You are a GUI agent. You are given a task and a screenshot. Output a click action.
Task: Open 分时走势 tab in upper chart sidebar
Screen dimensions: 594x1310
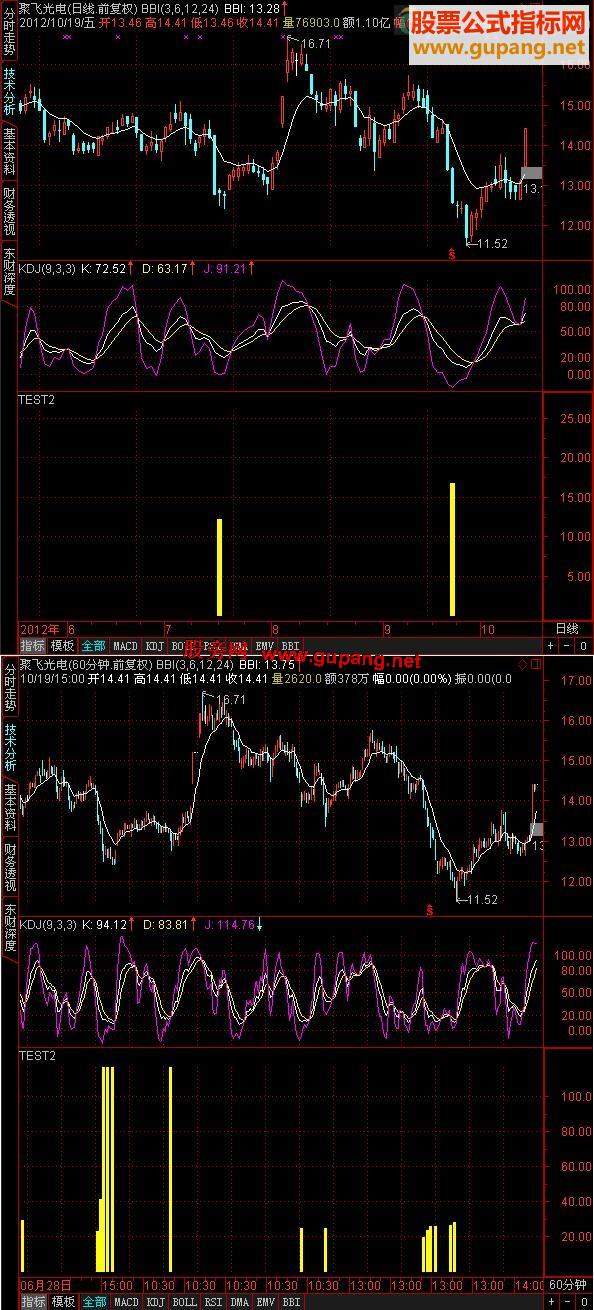coord(9,31)
